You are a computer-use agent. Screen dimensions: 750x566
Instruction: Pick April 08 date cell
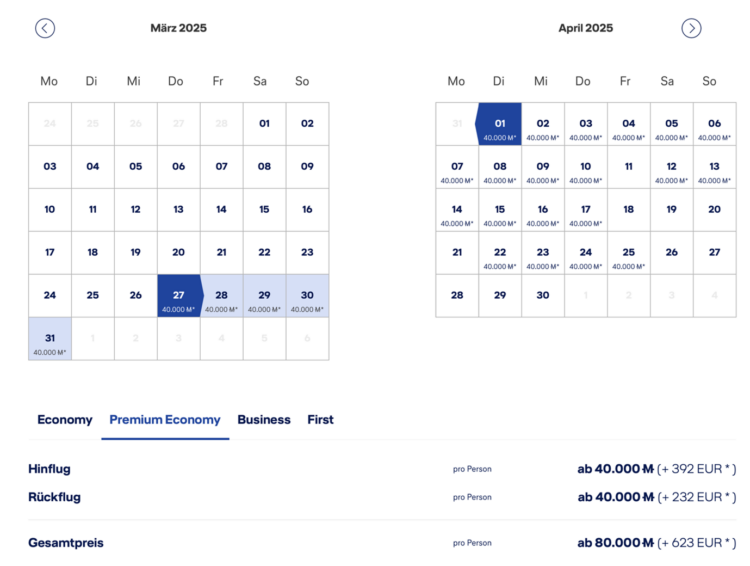click(x=500, y=167)
